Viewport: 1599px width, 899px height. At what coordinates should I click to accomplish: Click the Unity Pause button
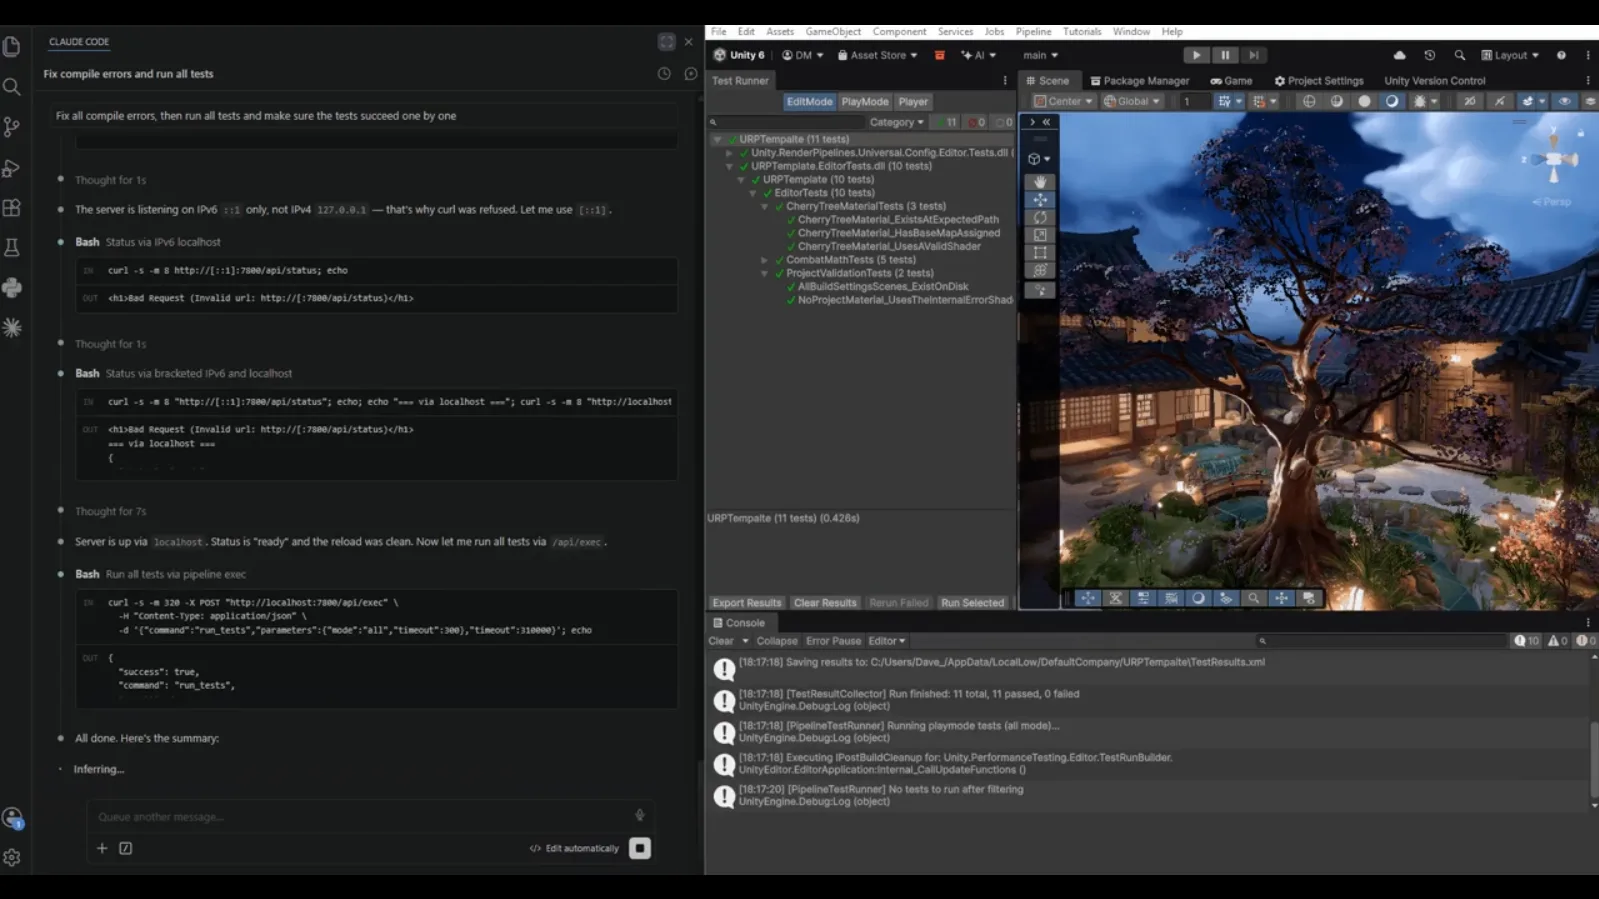click(1225, 55)
